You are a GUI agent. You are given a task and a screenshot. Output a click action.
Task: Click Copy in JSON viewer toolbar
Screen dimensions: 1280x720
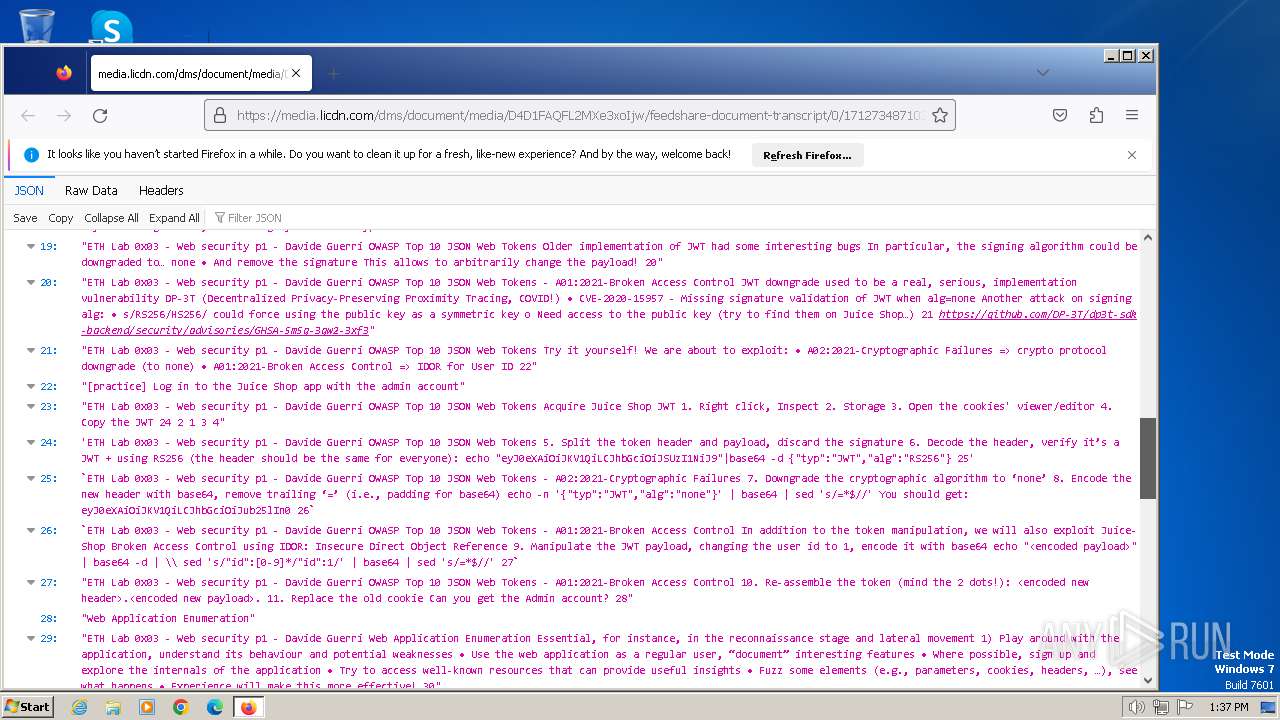point(61,218)
